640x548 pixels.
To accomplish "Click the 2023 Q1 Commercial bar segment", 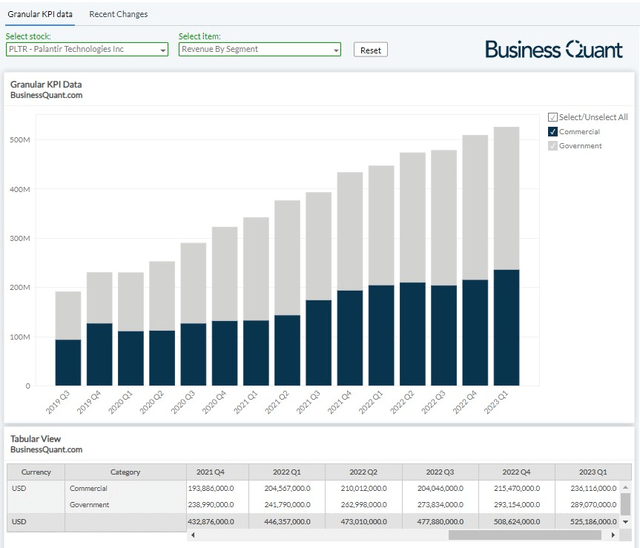I will pyautogui.click(x=507, y=327).
